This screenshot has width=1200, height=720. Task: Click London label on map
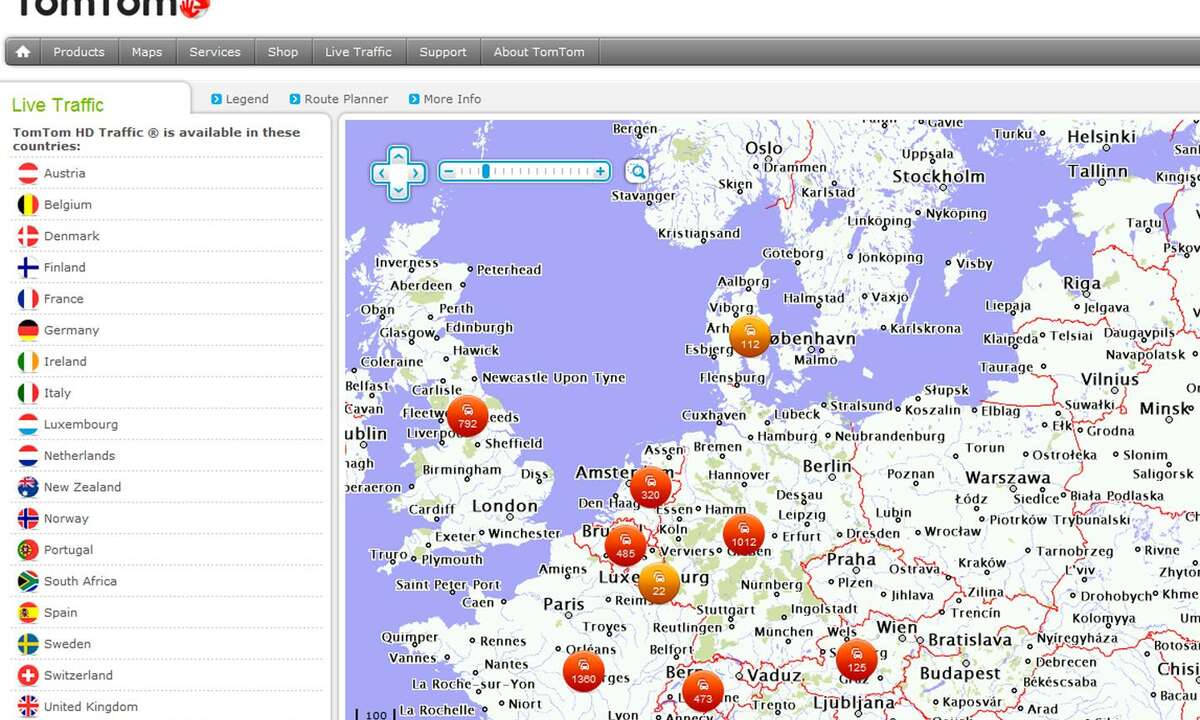[505, 506]
